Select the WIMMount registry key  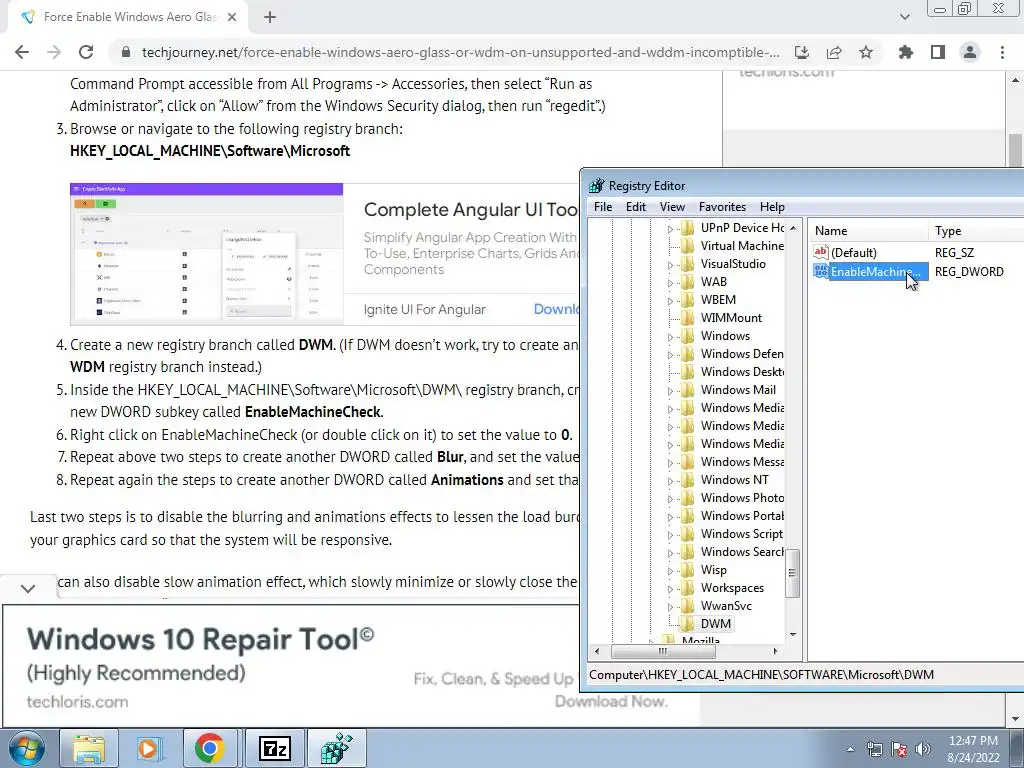[x=731, y=318]
